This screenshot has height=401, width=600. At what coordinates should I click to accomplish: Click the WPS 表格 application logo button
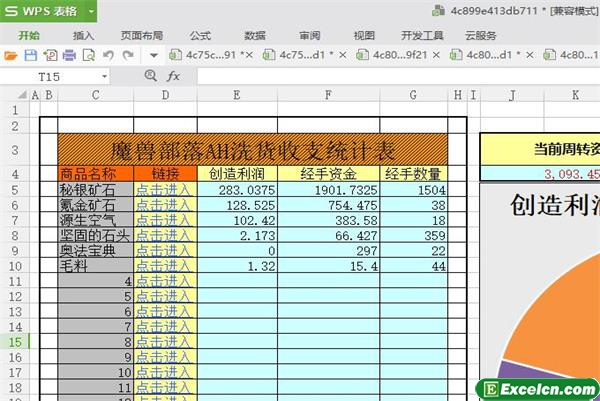coord(41,11)
